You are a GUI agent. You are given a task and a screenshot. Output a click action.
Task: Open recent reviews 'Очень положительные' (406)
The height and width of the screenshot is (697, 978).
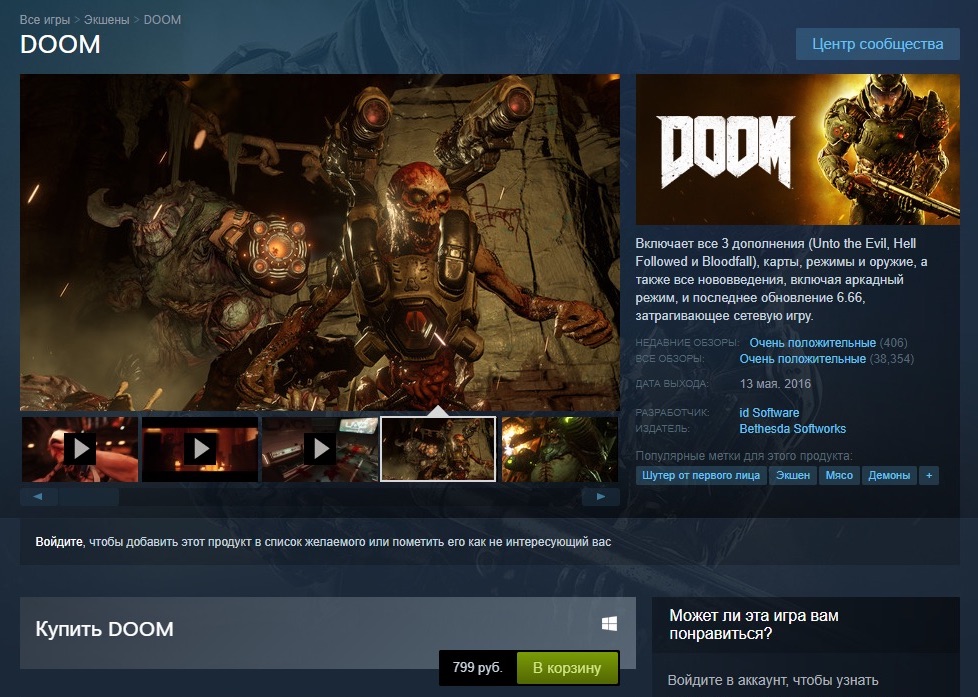pyautogui.click(x=812, y=343)
